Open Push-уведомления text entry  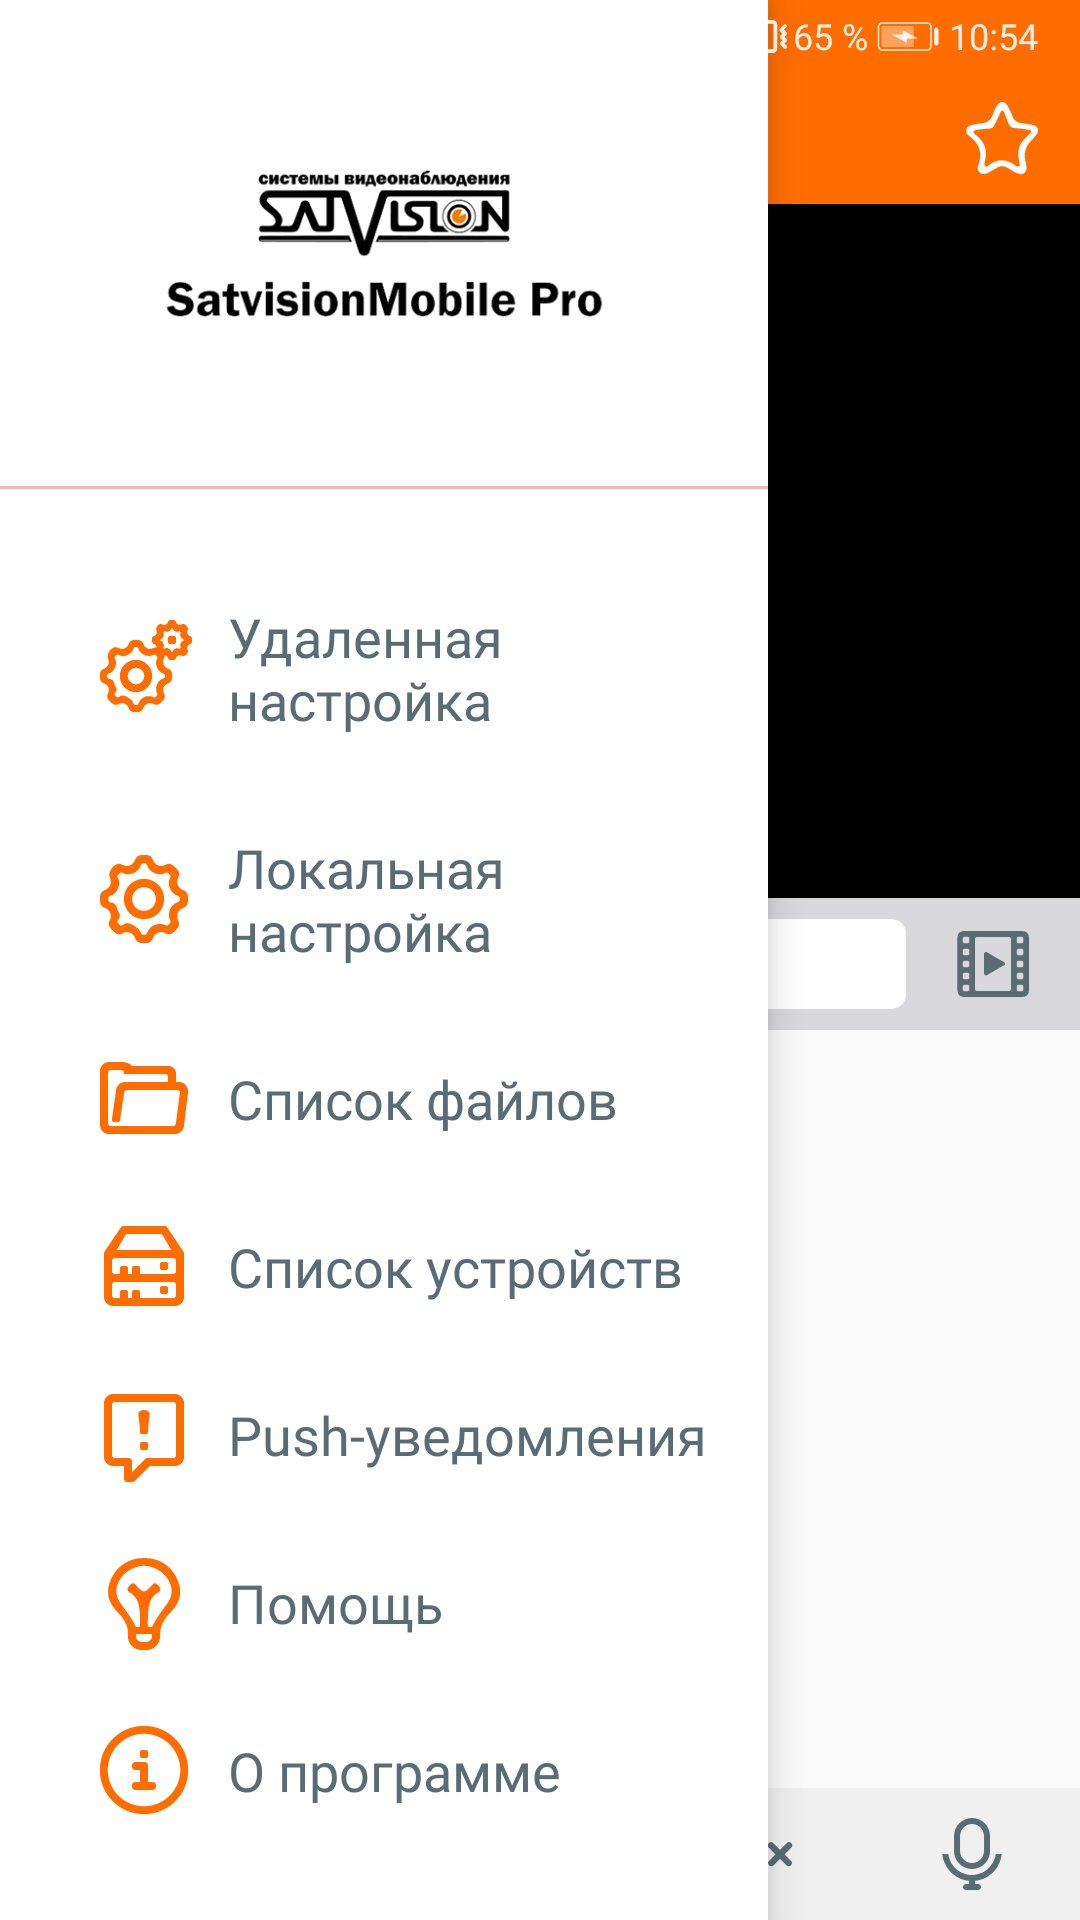(x=467, y=1438)
